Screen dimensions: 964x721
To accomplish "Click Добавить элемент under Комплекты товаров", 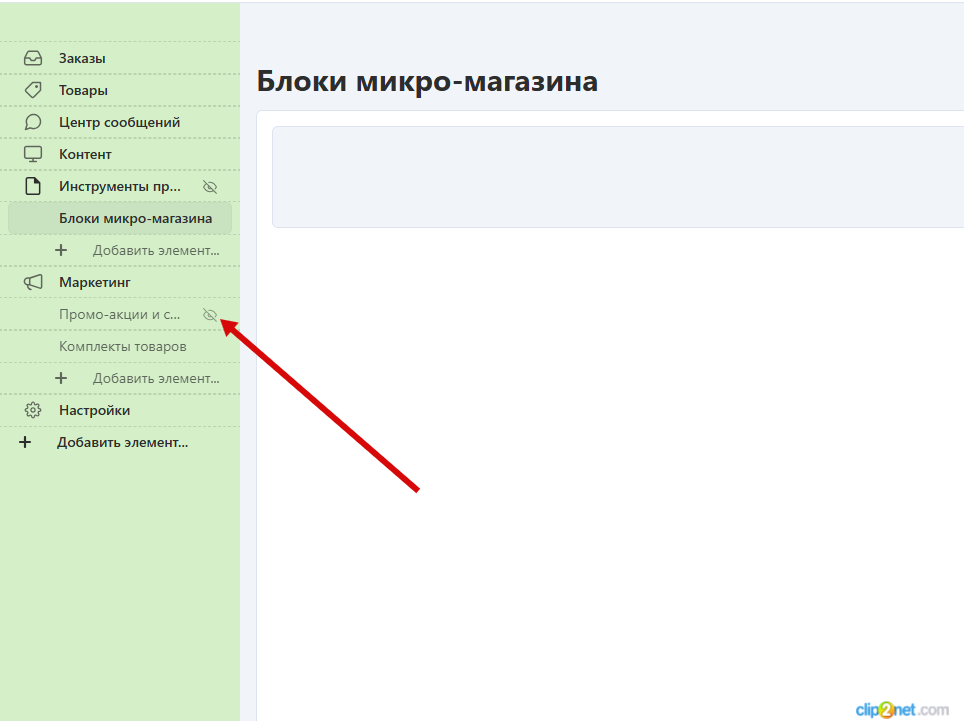I will [155, 378].
